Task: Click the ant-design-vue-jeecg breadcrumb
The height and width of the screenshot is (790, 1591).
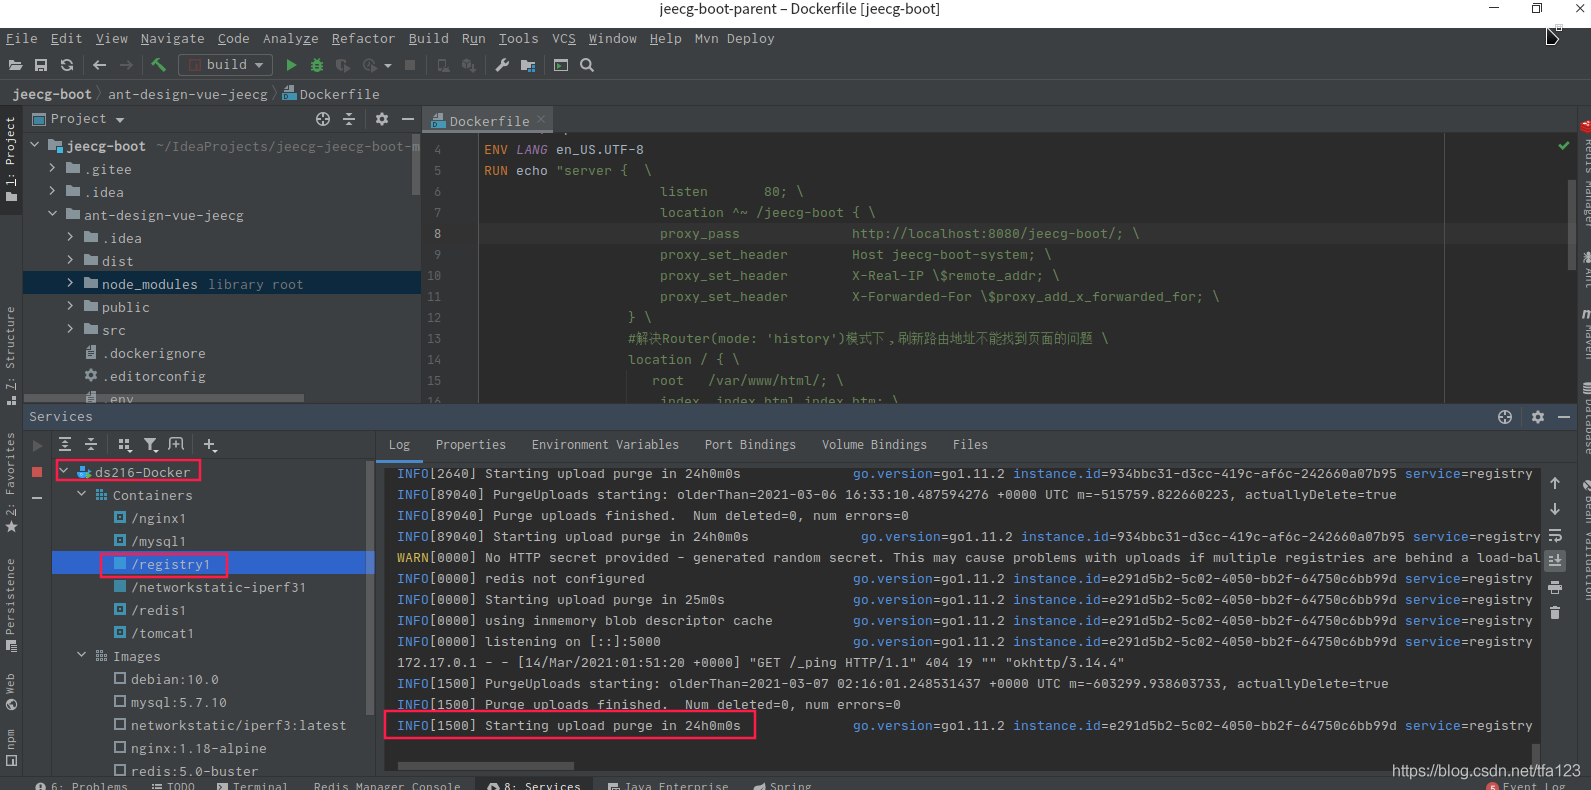Action: click(x=187, y=94)
